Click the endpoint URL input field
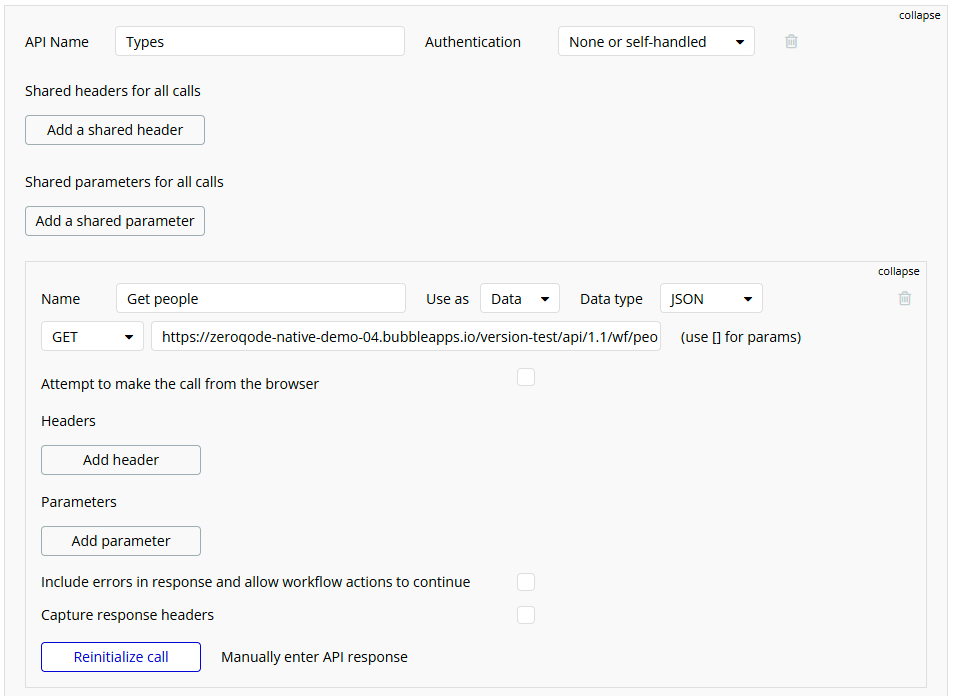The height and width of the screenshot is (696, 954). (x=406, y=337)
